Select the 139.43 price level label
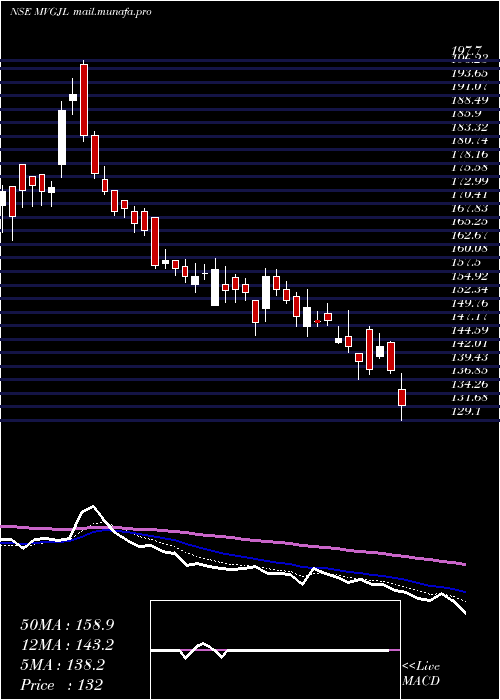The image size is (500, 700). click(469, 358)
